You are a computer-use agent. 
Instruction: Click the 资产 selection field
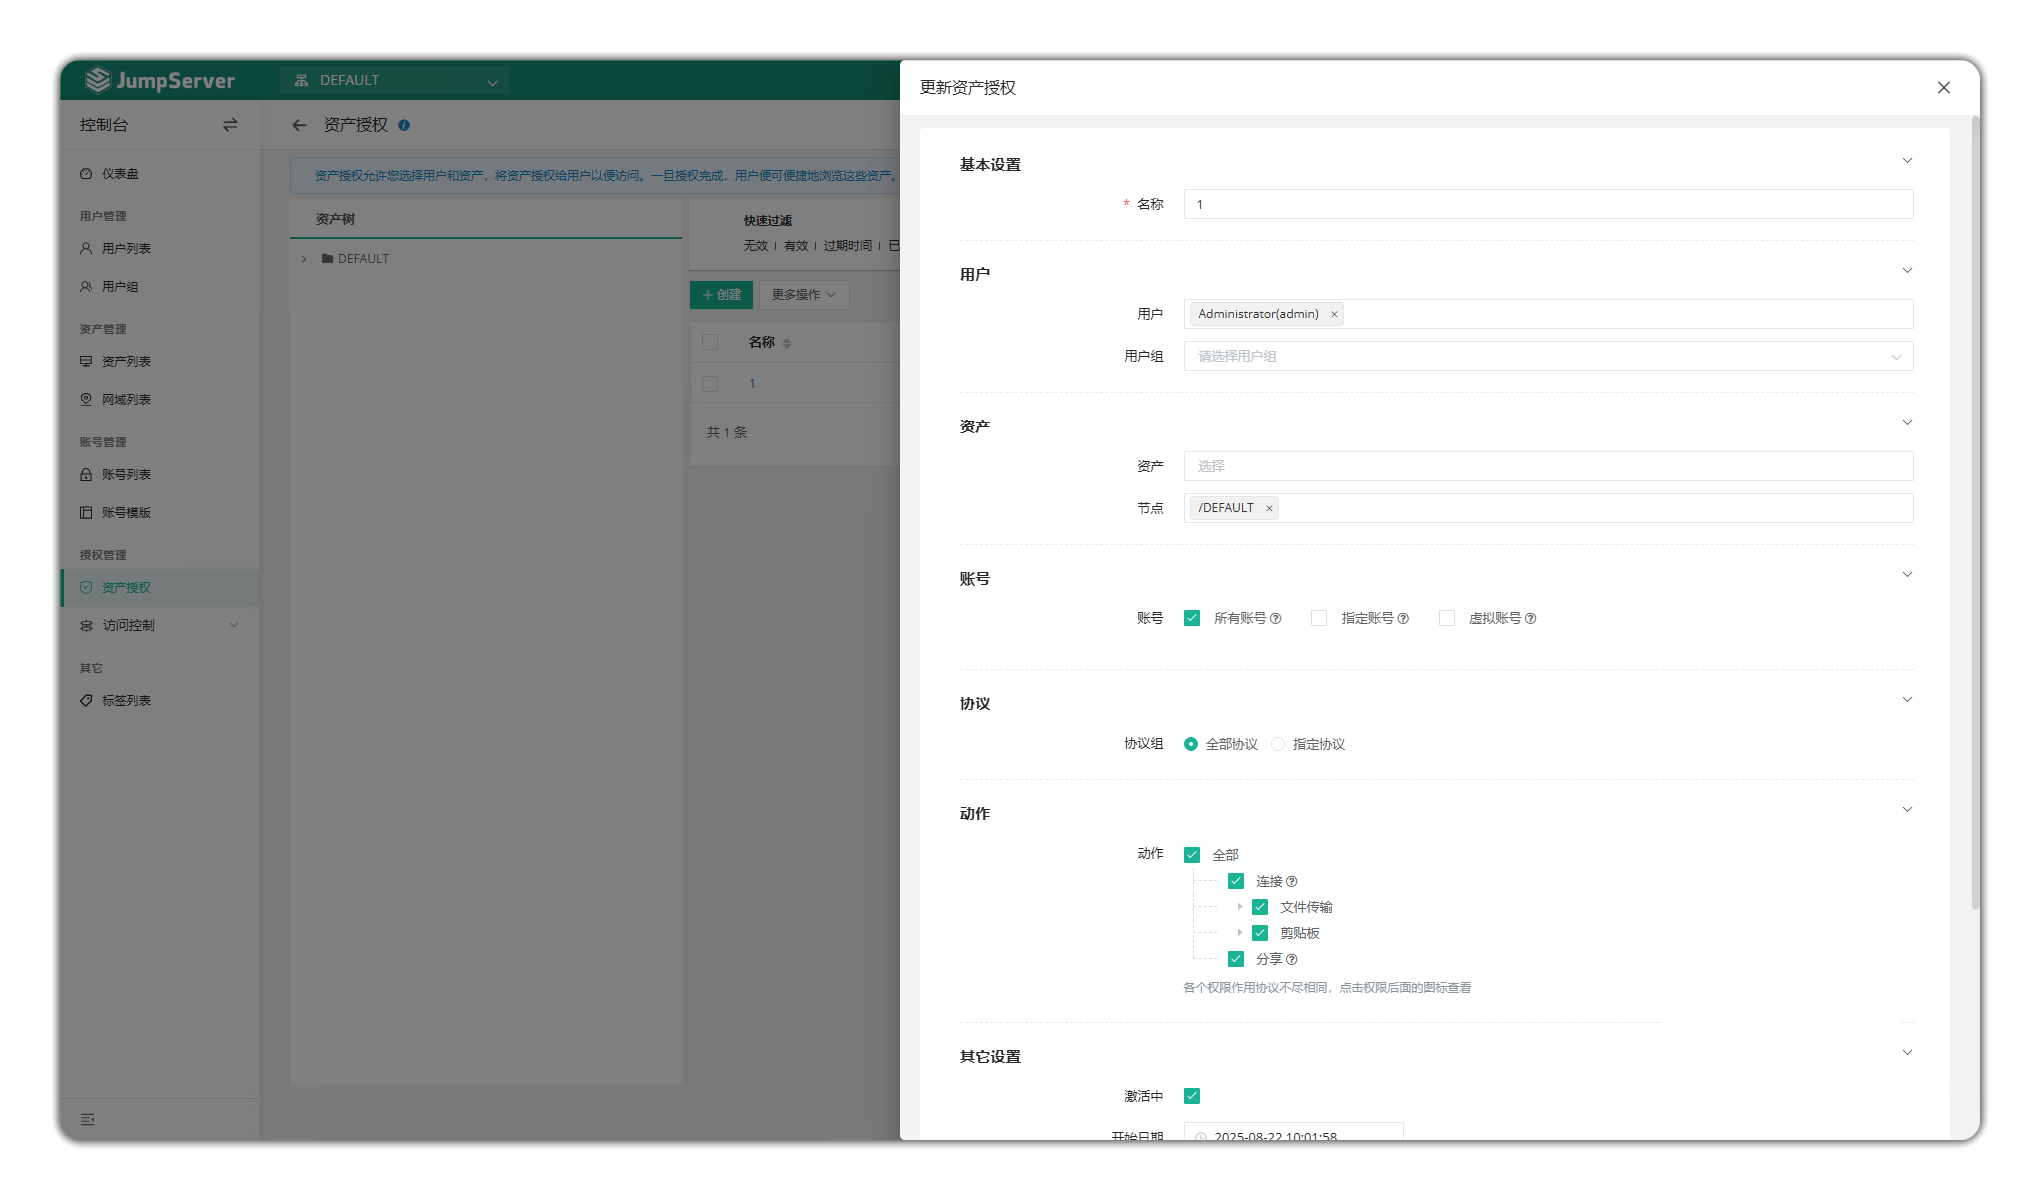(x=1548, y=467)
